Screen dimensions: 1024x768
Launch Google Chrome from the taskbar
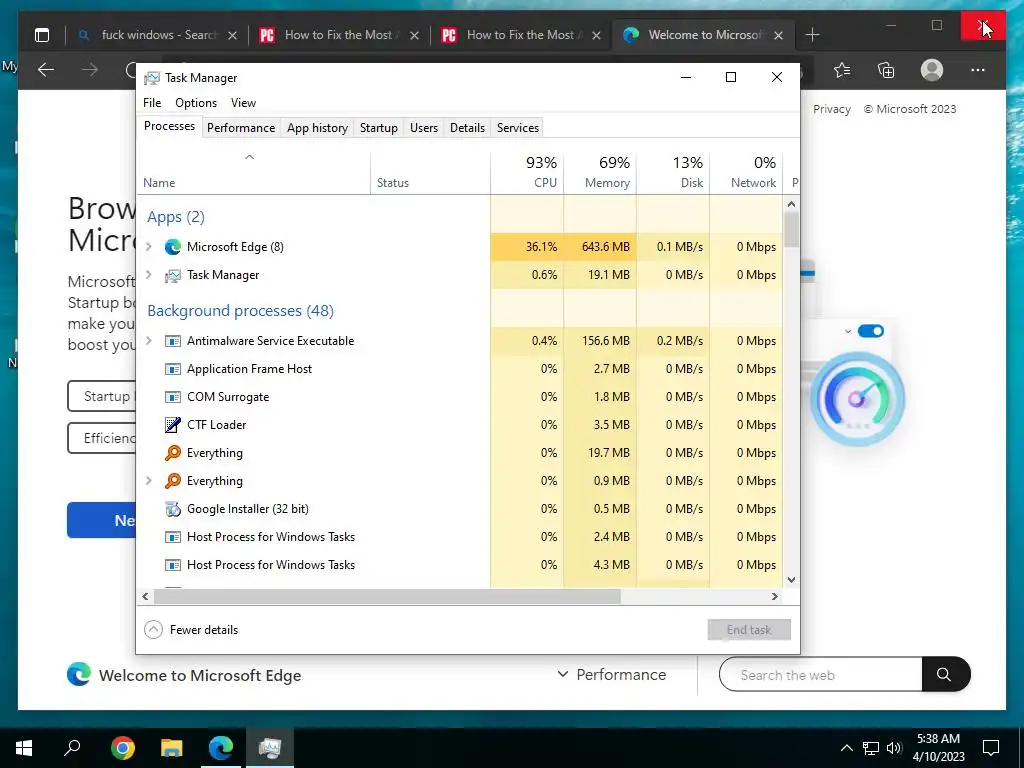(x=123, y=747)
